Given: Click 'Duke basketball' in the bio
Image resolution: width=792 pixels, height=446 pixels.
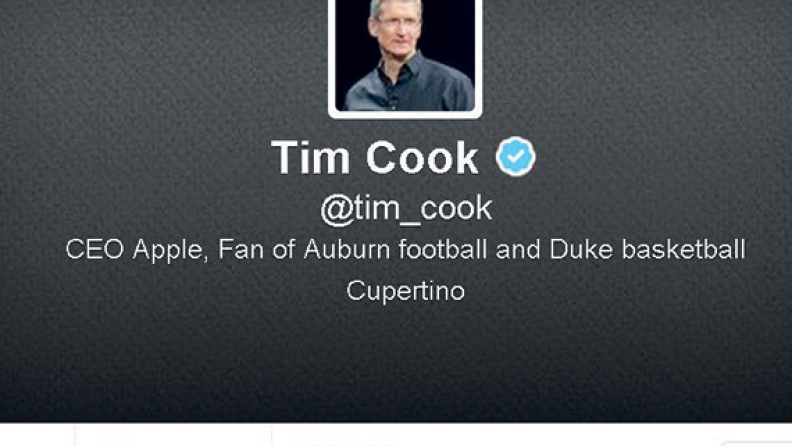Looking at the screenshot, I should (648, 250).
